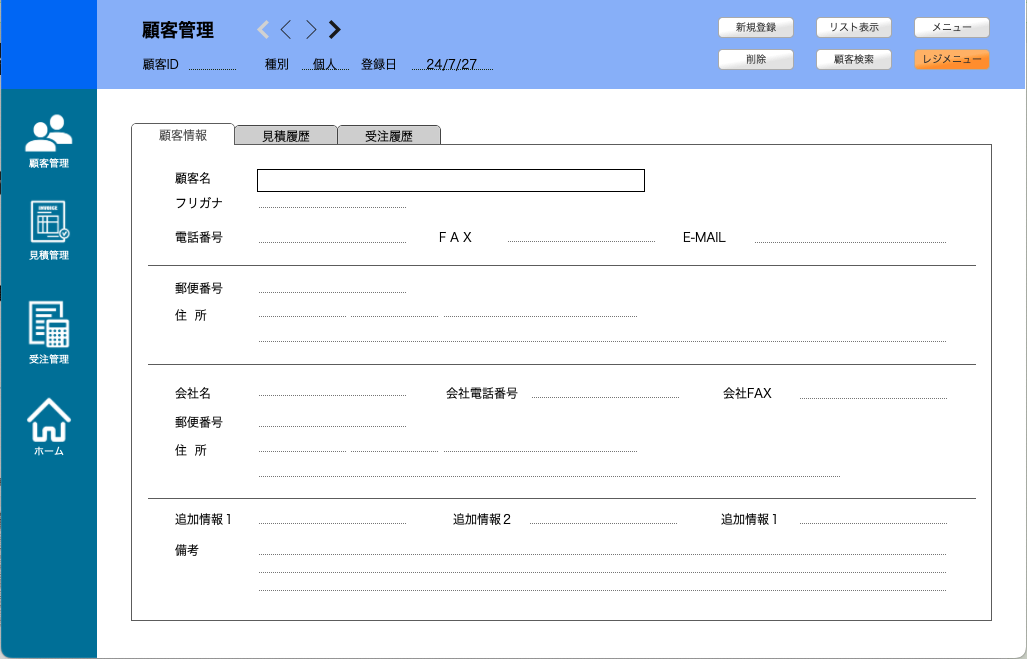Viewport: 1027px width, 659px height.
Task: Click inside the 顧客名 input box
Action: (x=450, y=180)
